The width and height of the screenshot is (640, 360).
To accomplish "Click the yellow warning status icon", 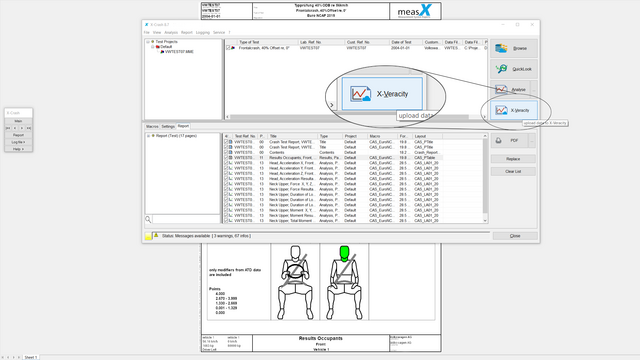I will 156,236.
